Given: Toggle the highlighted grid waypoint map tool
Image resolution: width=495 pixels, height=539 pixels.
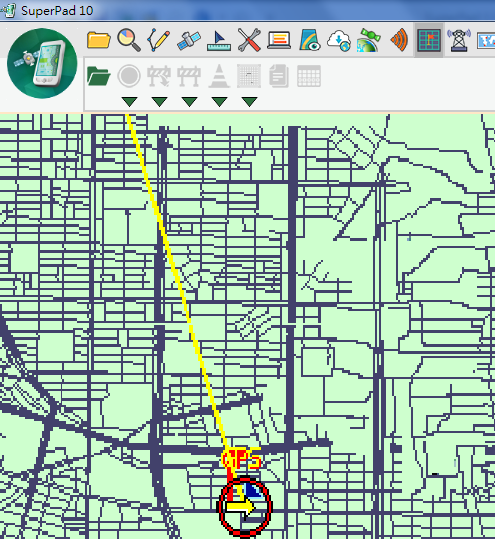Looking at the screenshot, I should point(429,40).
